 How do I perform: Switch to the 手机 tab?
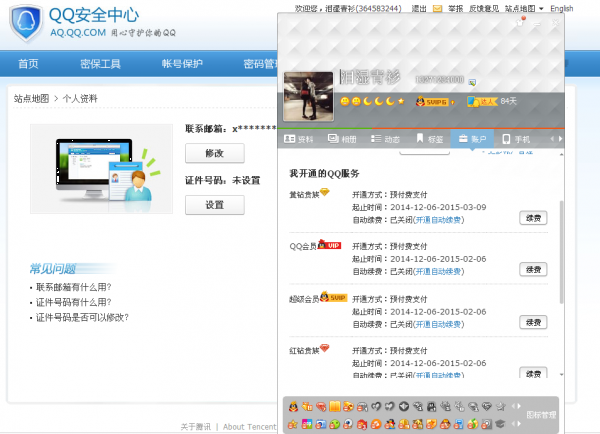tap(516, 139)
